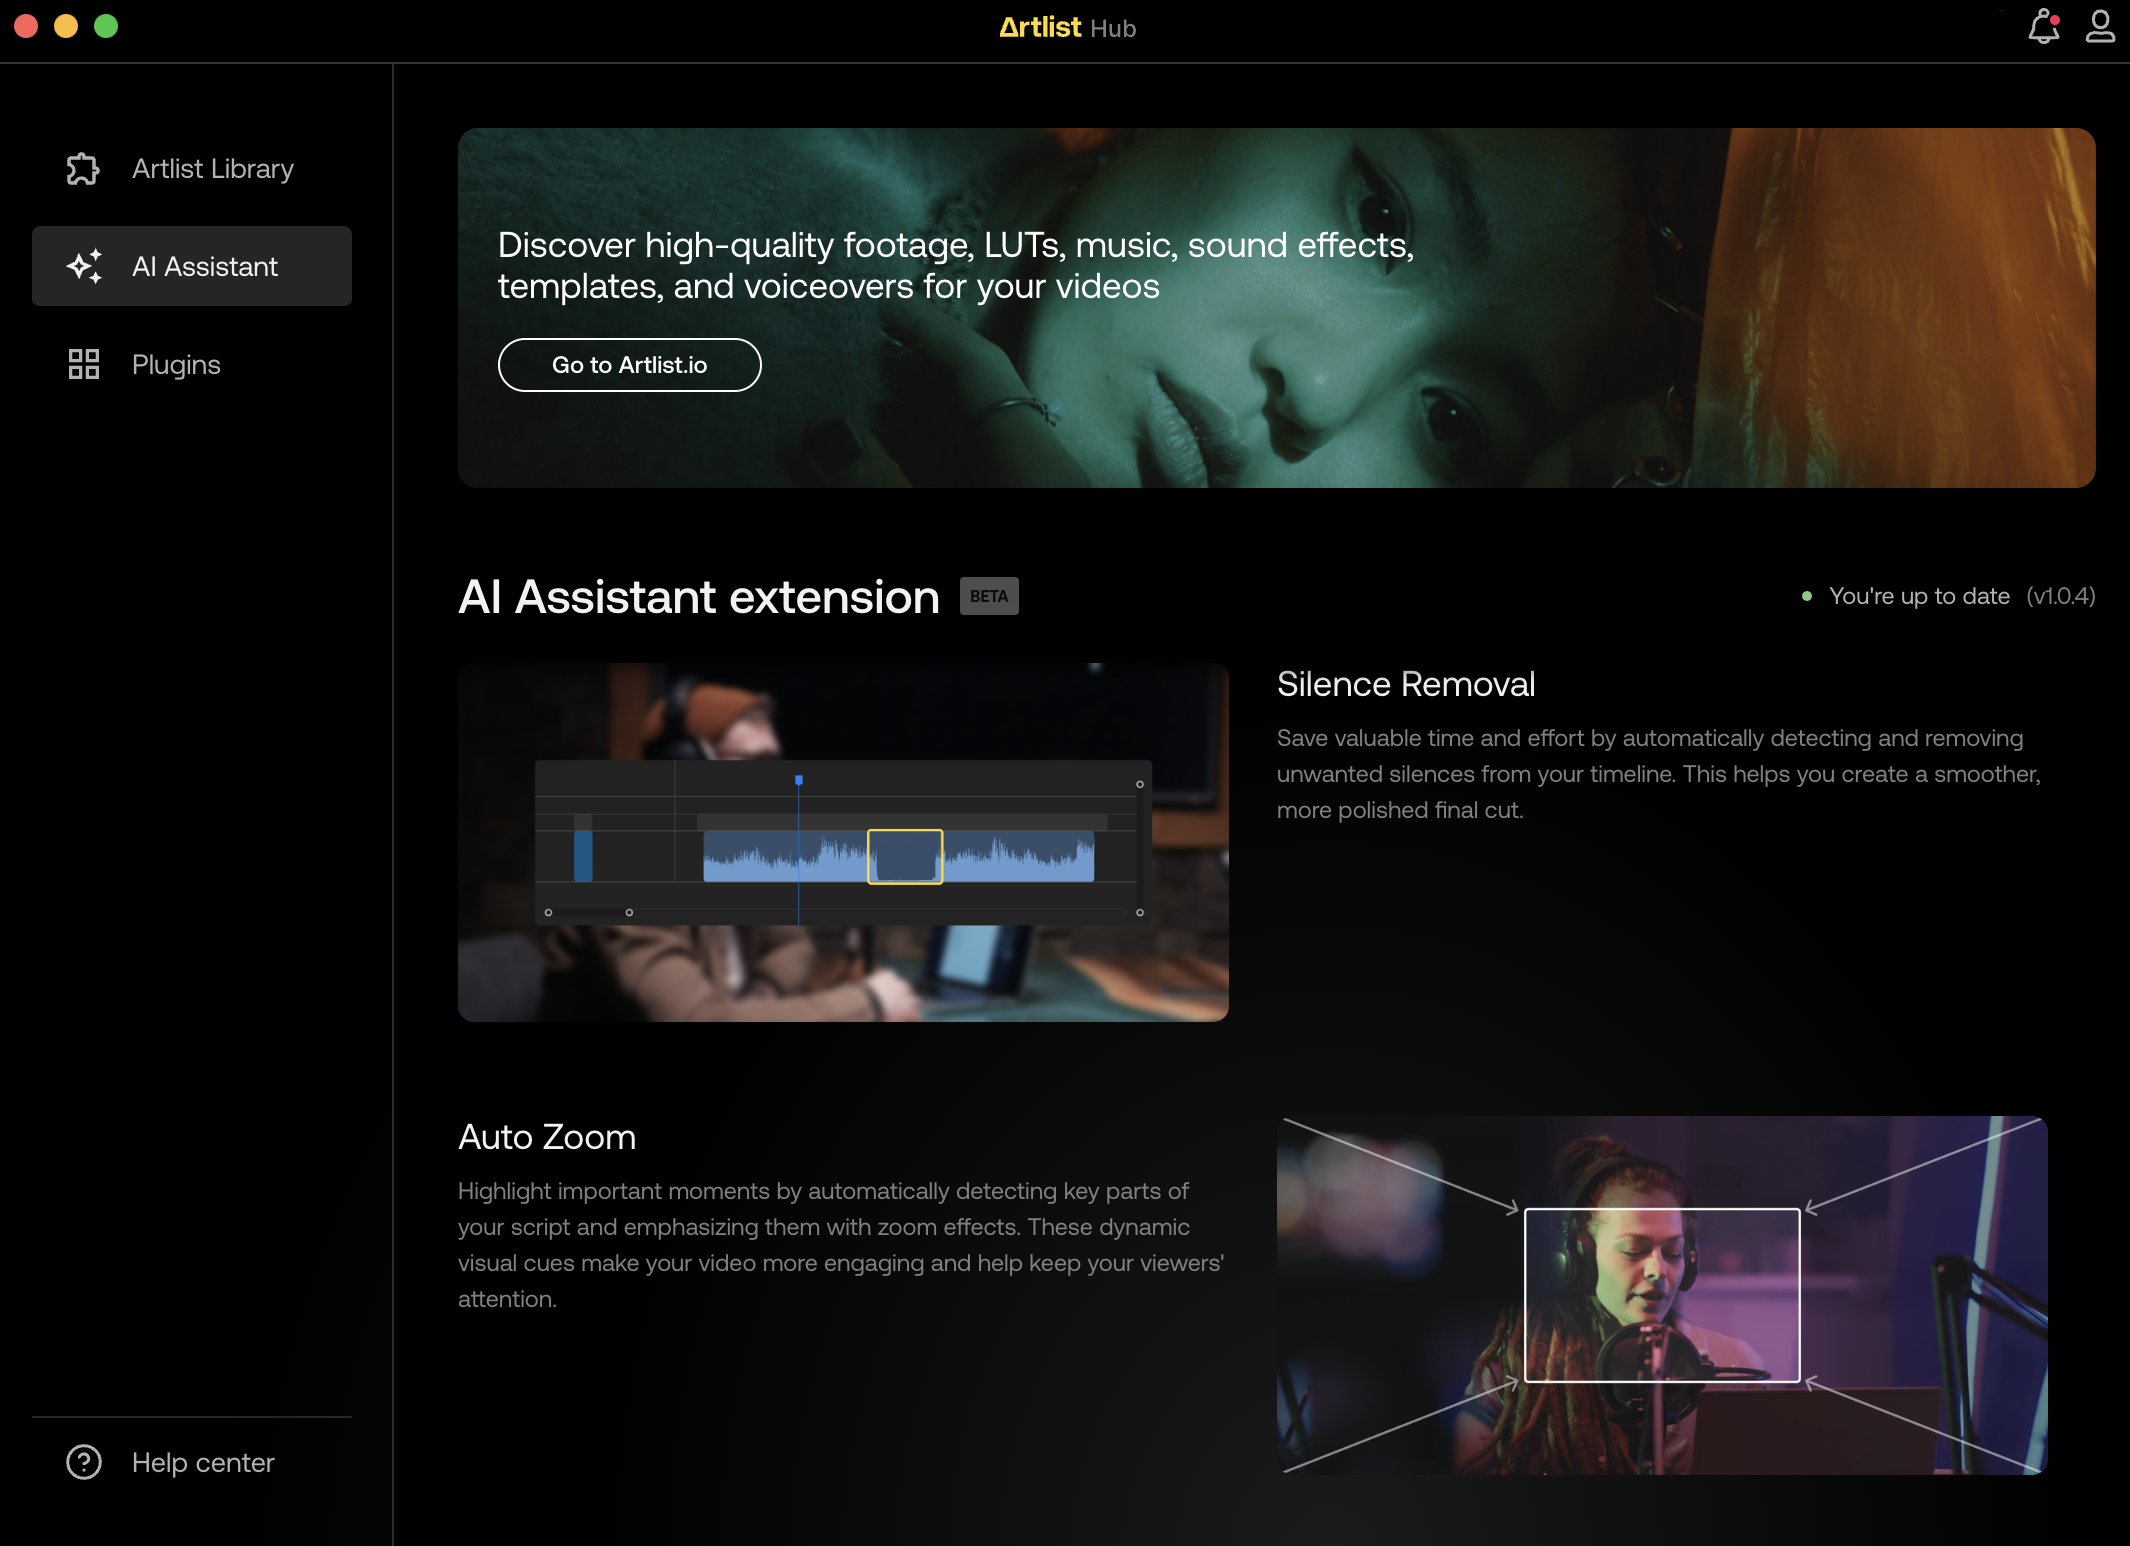Viewport: 2130px width, 1546px height.
Task: Maximize the window with green button
Action: 106,26
